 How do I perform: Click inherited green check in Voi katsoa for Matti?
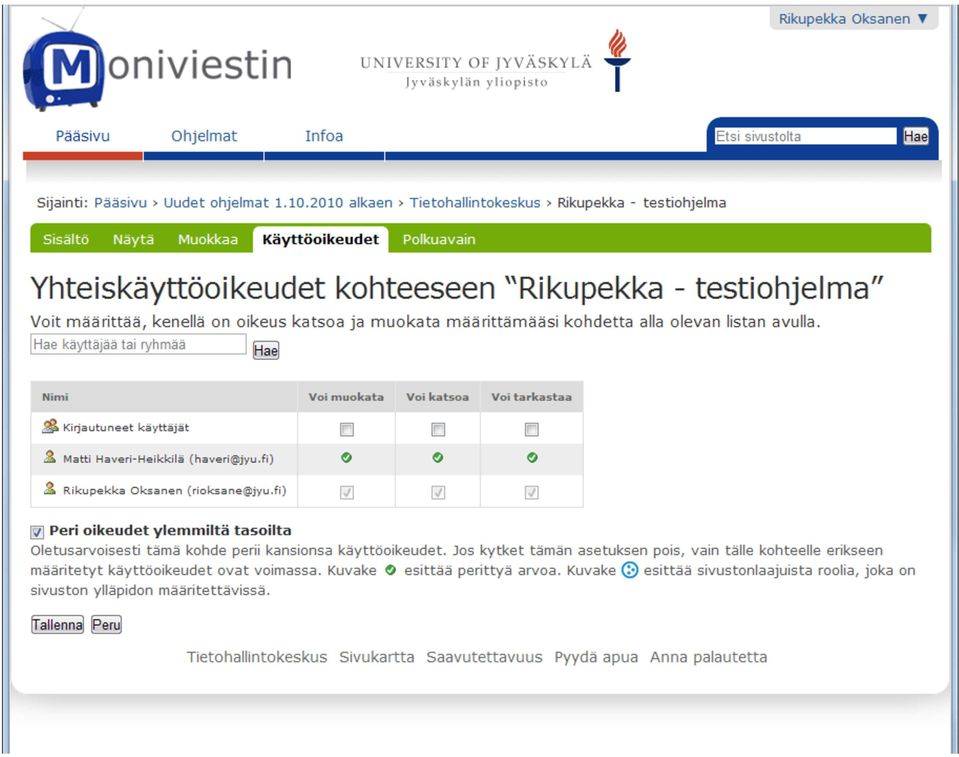437,457
